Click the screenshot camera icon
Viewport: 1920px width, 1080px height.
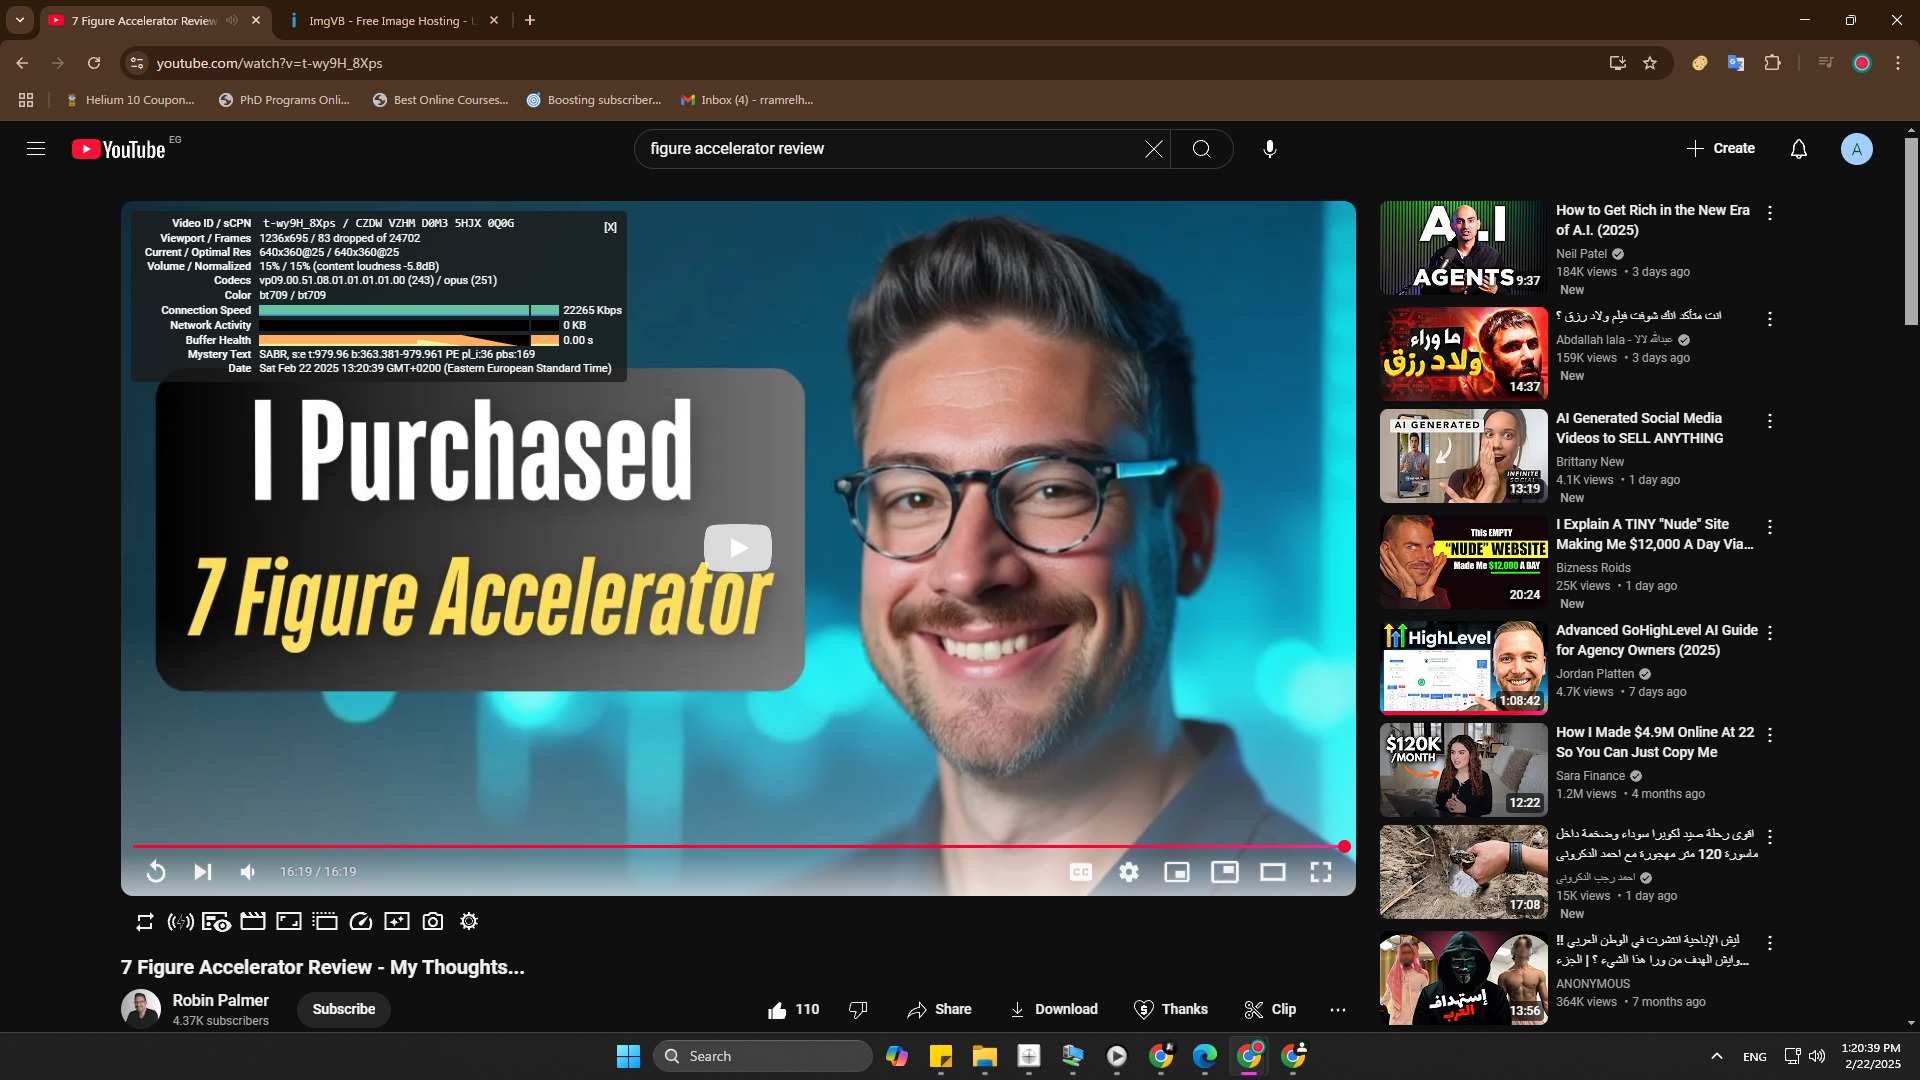tap(433, 922)
